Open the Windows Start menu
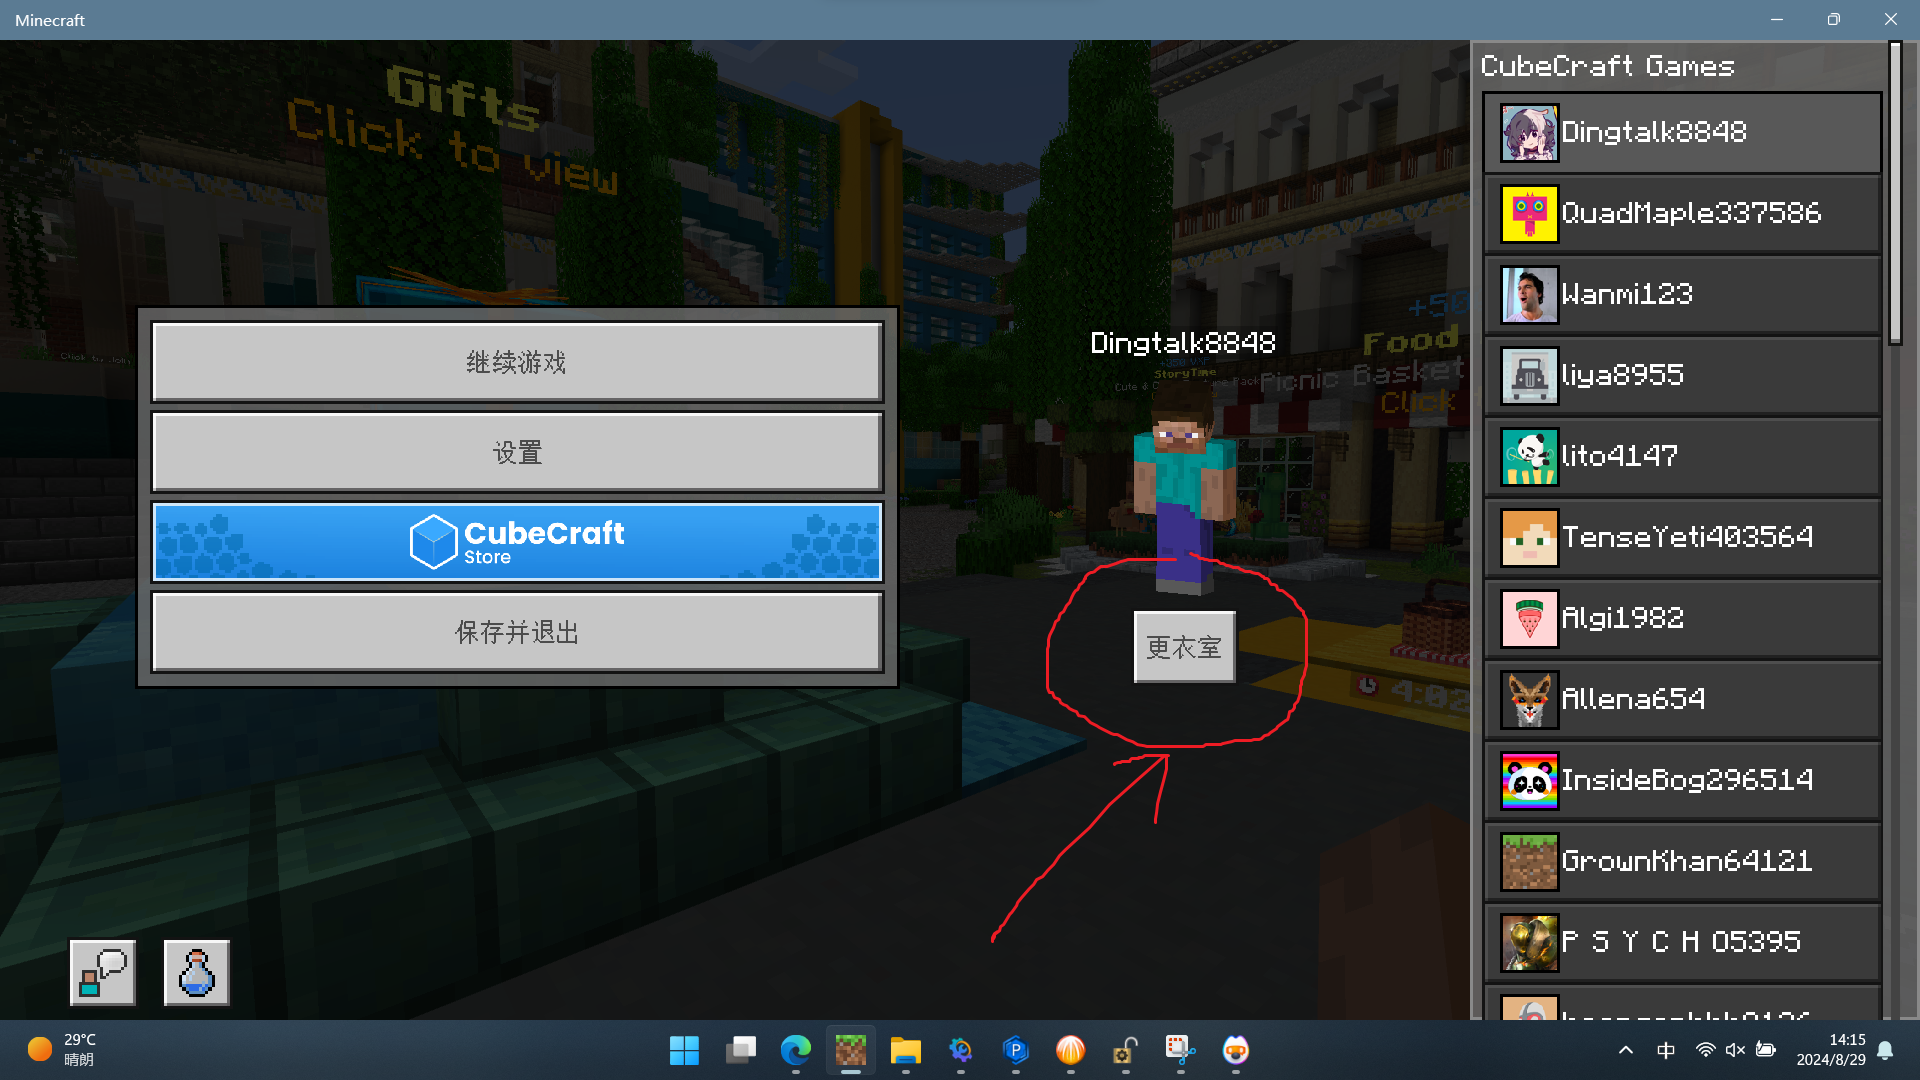This screenshot has width=1920, height=1080. pyautogui.click(x=685, y=1050)
